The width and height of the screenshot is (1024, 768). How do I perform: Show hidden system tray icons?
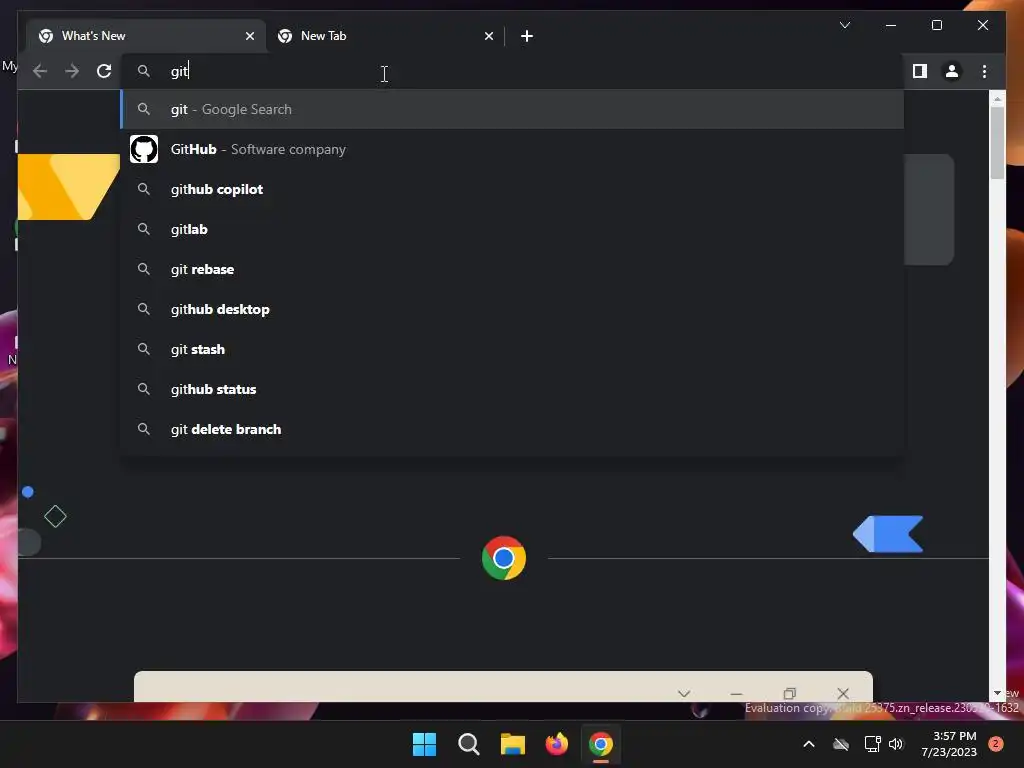click(x=808, y=744)
